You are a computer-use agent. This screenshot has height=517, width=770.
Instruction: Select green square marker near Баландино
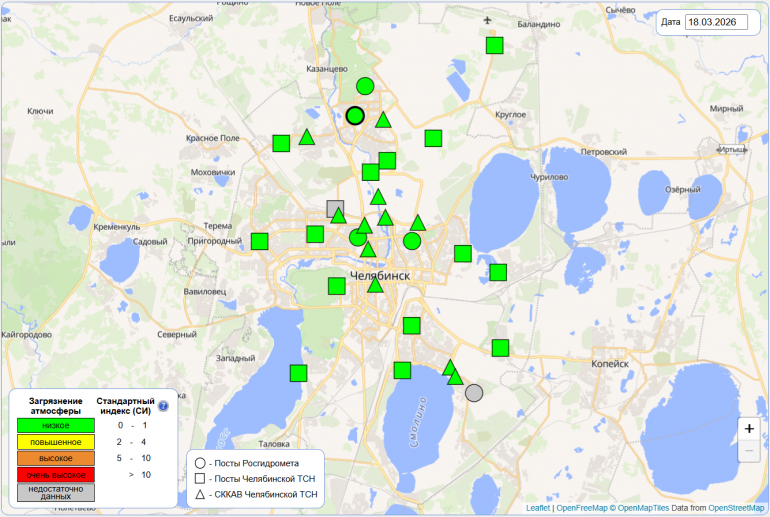pos(494,45)
